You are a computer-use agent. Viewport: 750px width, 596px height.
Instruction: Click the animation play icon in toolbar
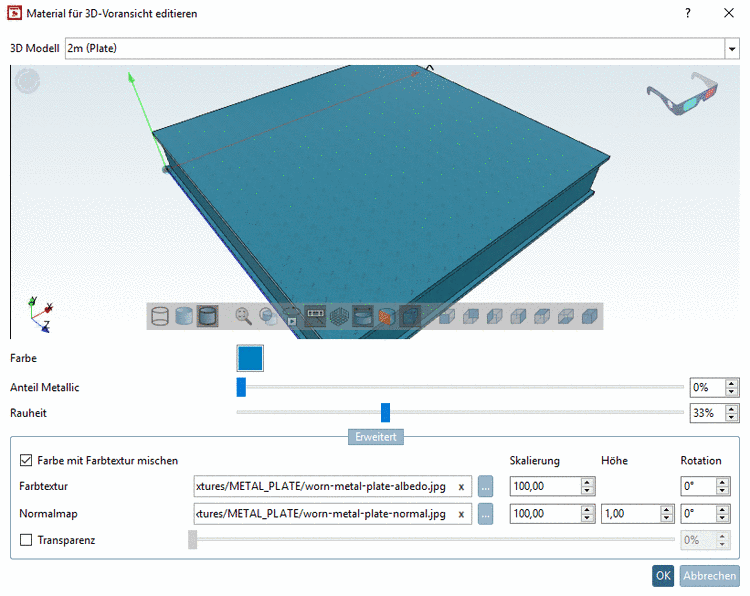pyautogui.click(x=291, y=316)
